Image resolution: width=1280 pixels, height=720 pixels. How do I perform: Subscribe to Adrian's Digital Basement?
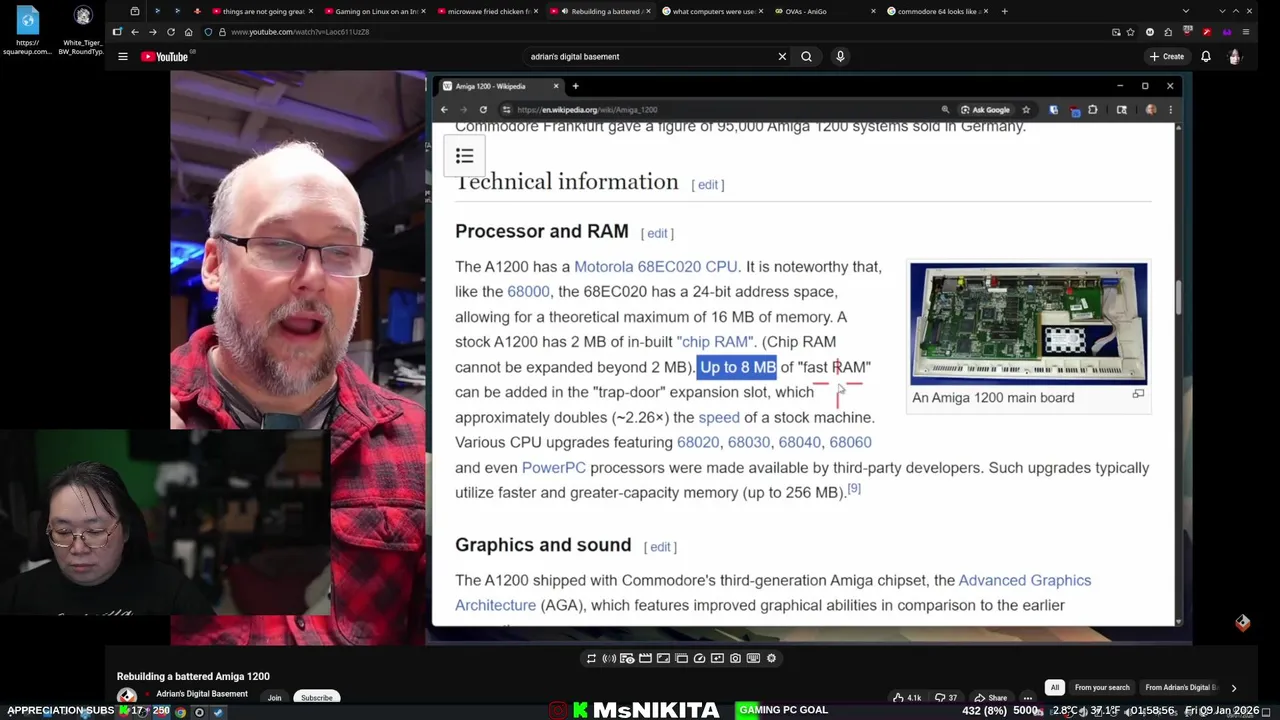(316, 697)
